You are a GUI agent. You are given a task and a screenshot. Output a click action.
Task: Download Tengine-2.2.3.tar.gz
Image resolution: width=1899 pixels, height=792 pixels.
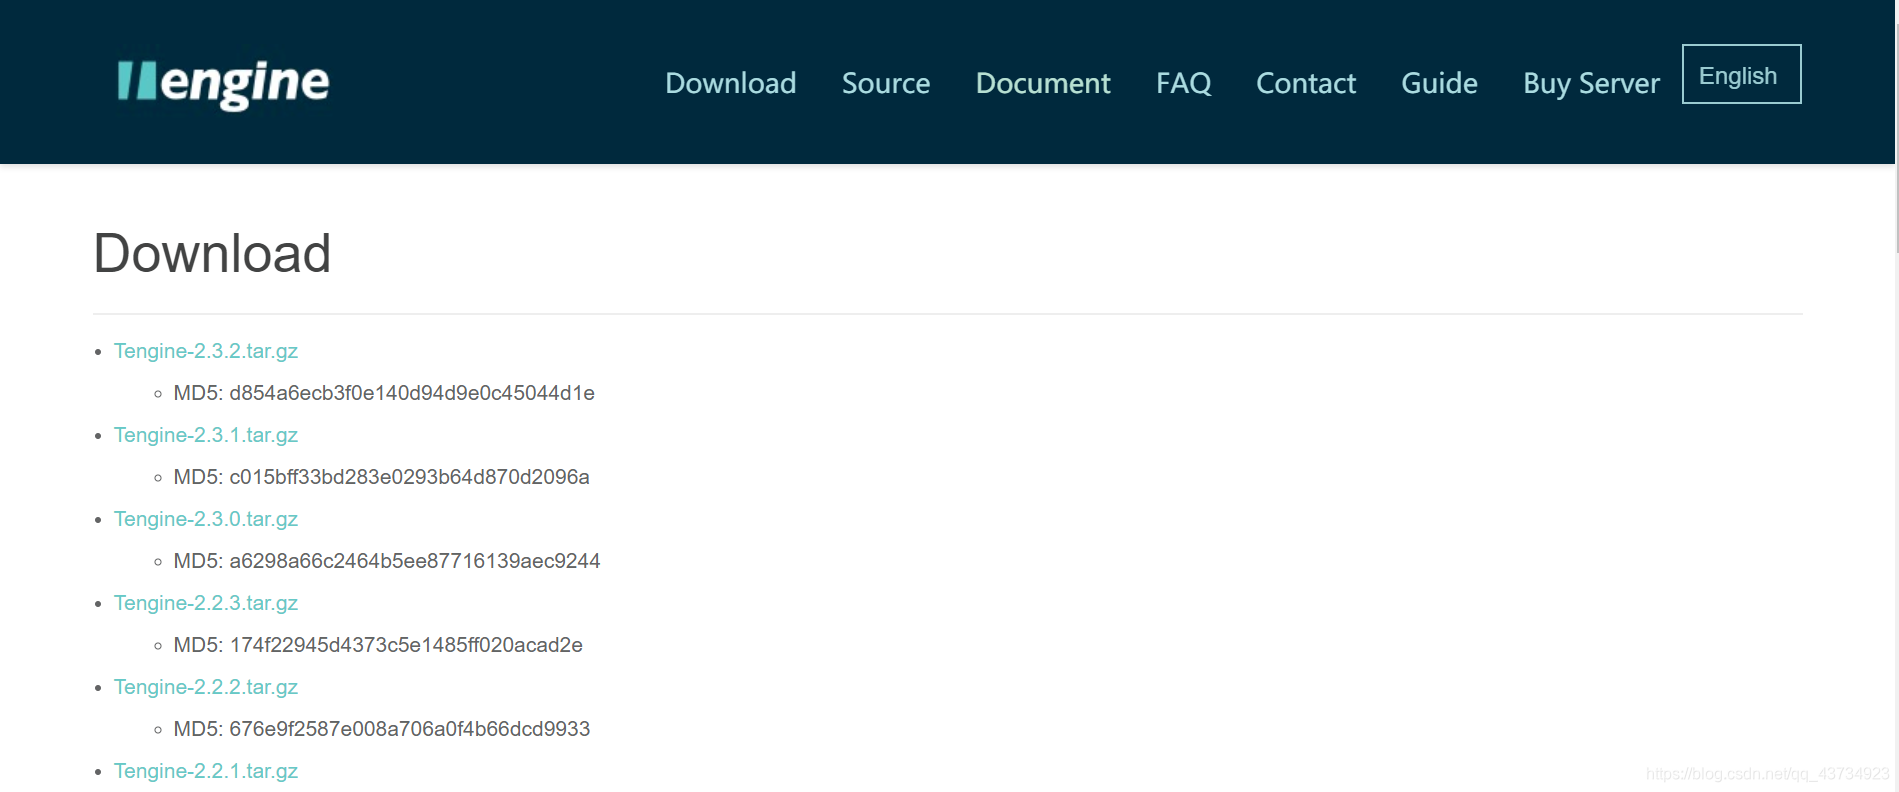206,603
